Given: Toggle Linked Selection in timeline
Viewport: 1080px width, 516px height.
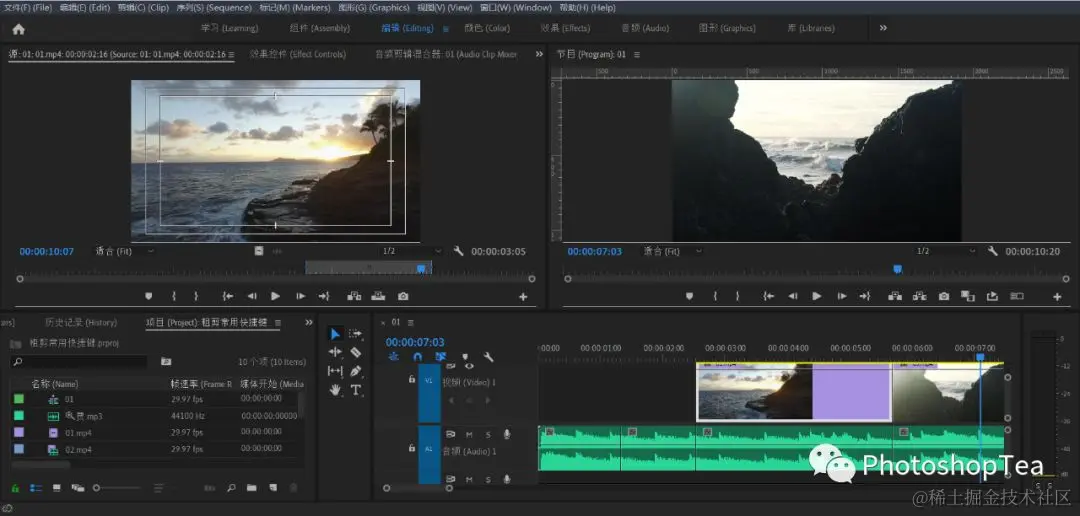Looking at the screenshot, I should point(440,357).
